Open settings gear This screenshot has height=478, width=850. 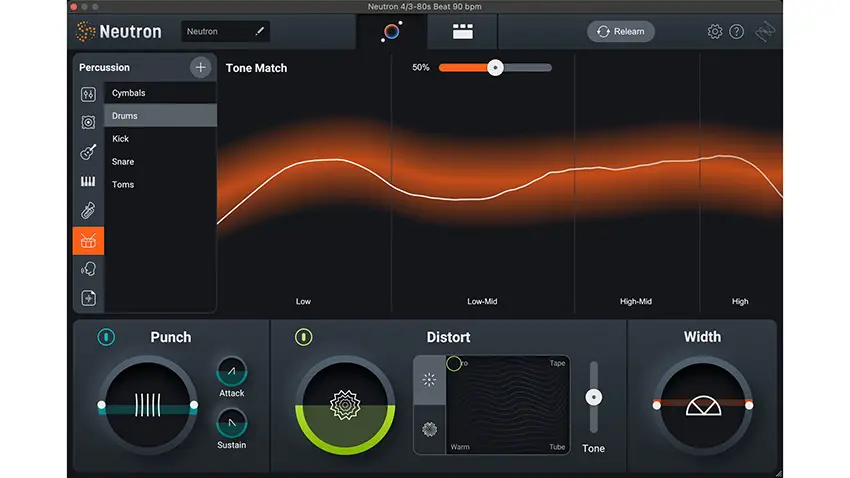pos(714,31)
